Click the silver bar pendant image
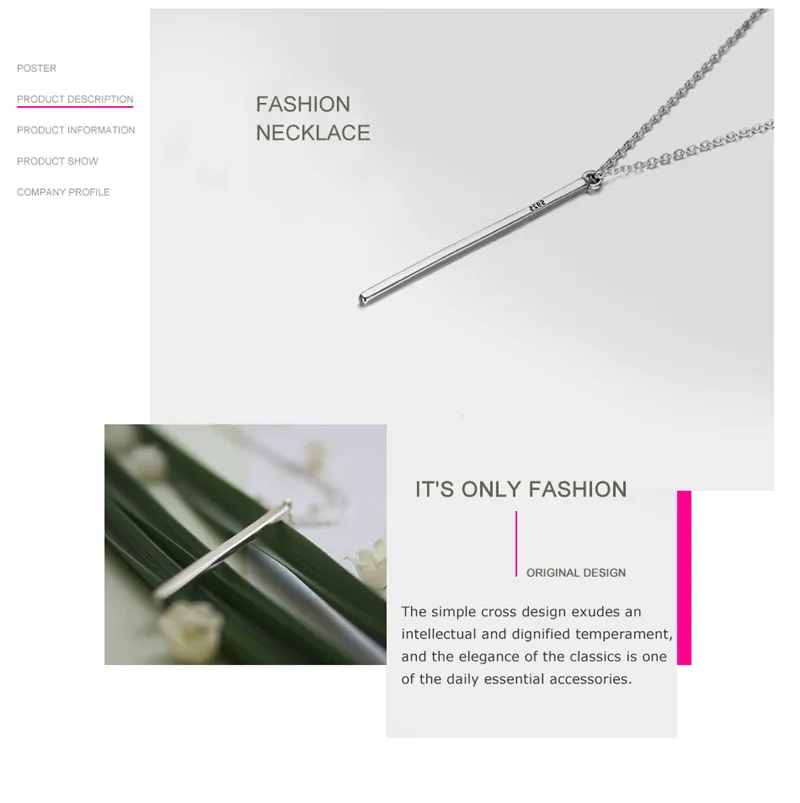The image size is (800, 803). (479, 239)
